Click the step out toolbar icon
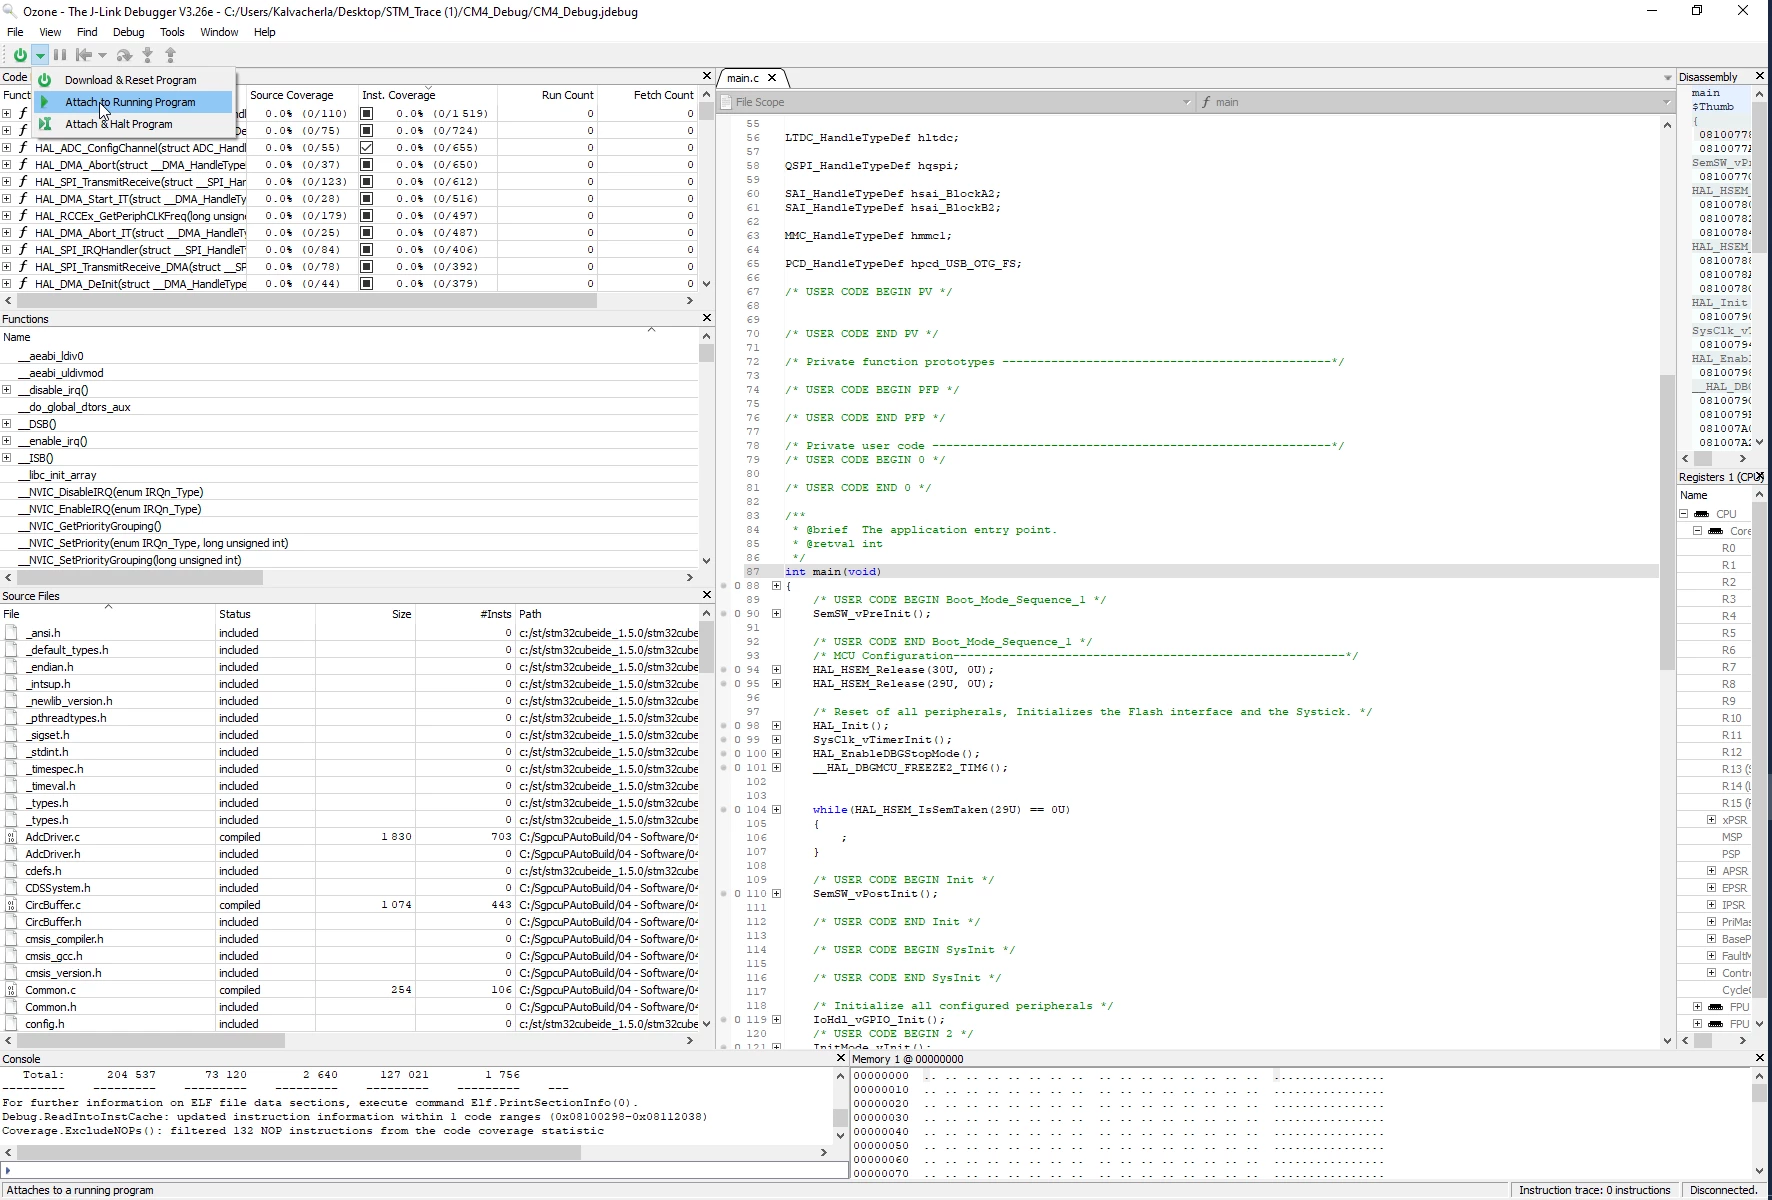Image resolution: width=1772 pixels, height=1200 pixels. pyautogui.click(x=170, y=55)
